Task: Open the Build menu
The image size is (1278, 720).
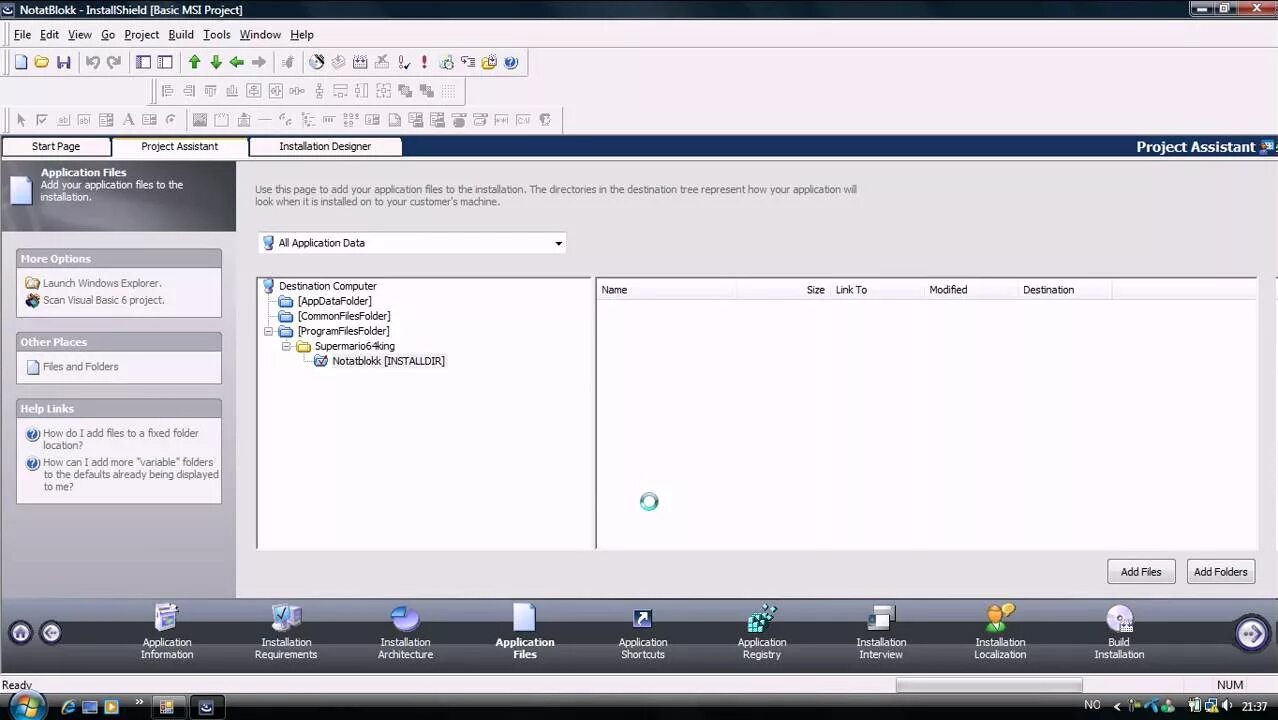Action: click(x=181, y=34)
